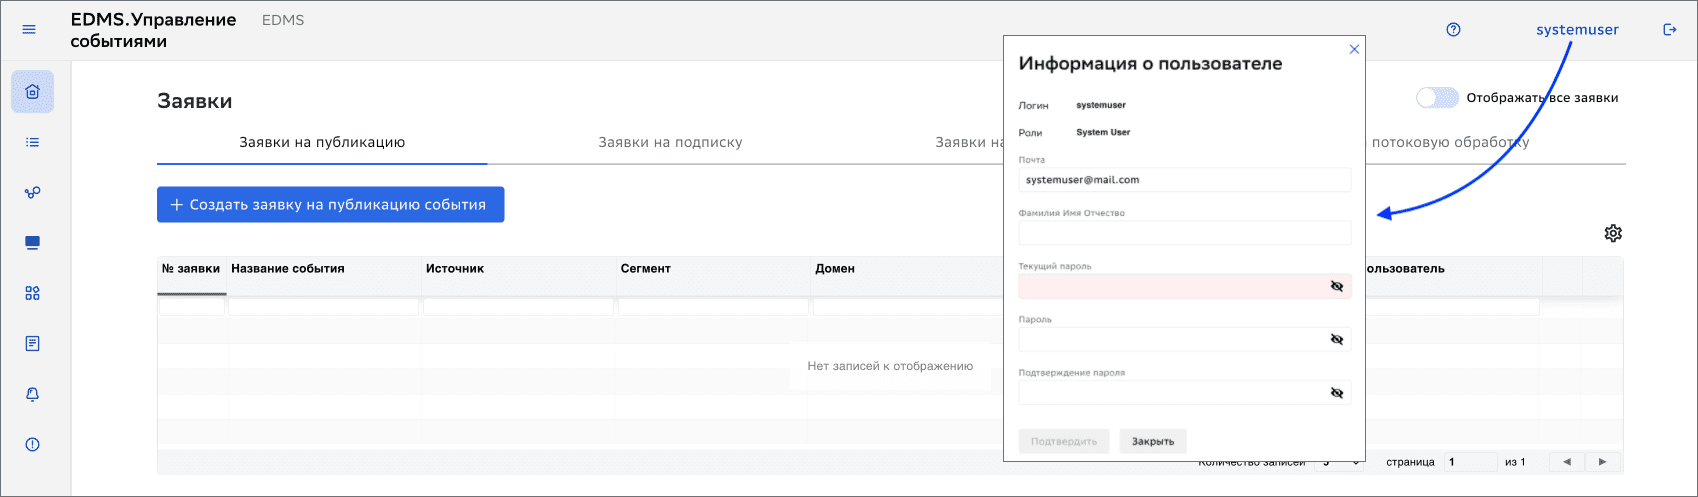1698x497 pixels.
Task: Click EDMS.Управление событиями title
Action: click(153, 31)
